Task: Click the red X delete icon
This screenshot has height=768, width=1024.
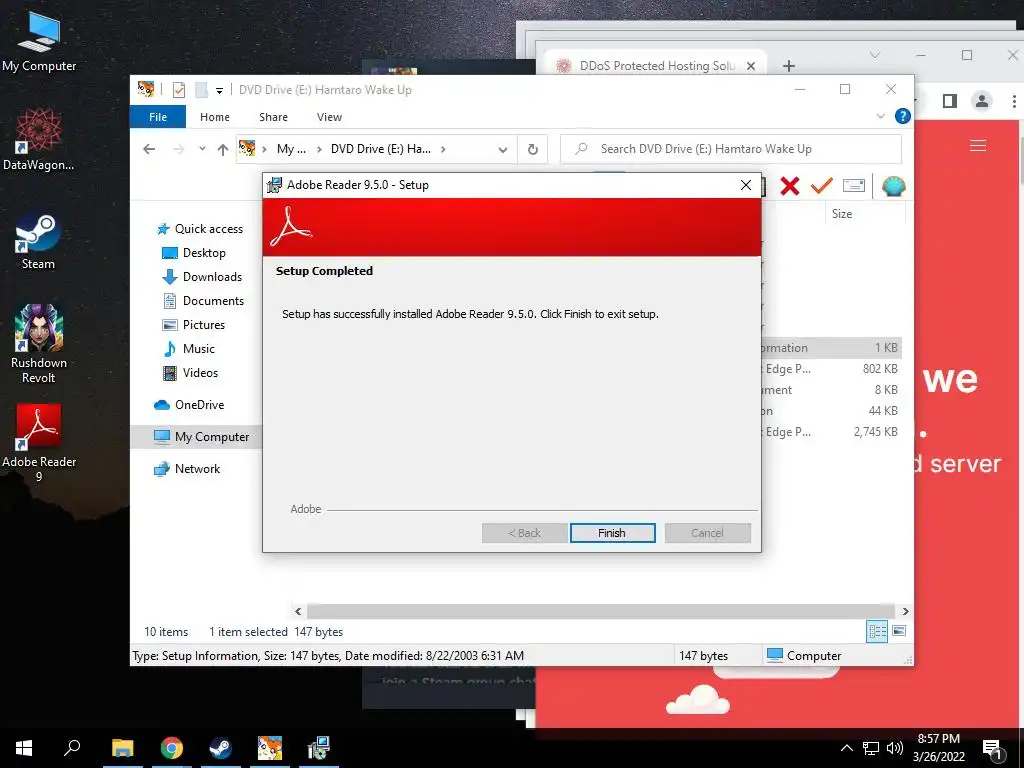Action: [790, 186]
